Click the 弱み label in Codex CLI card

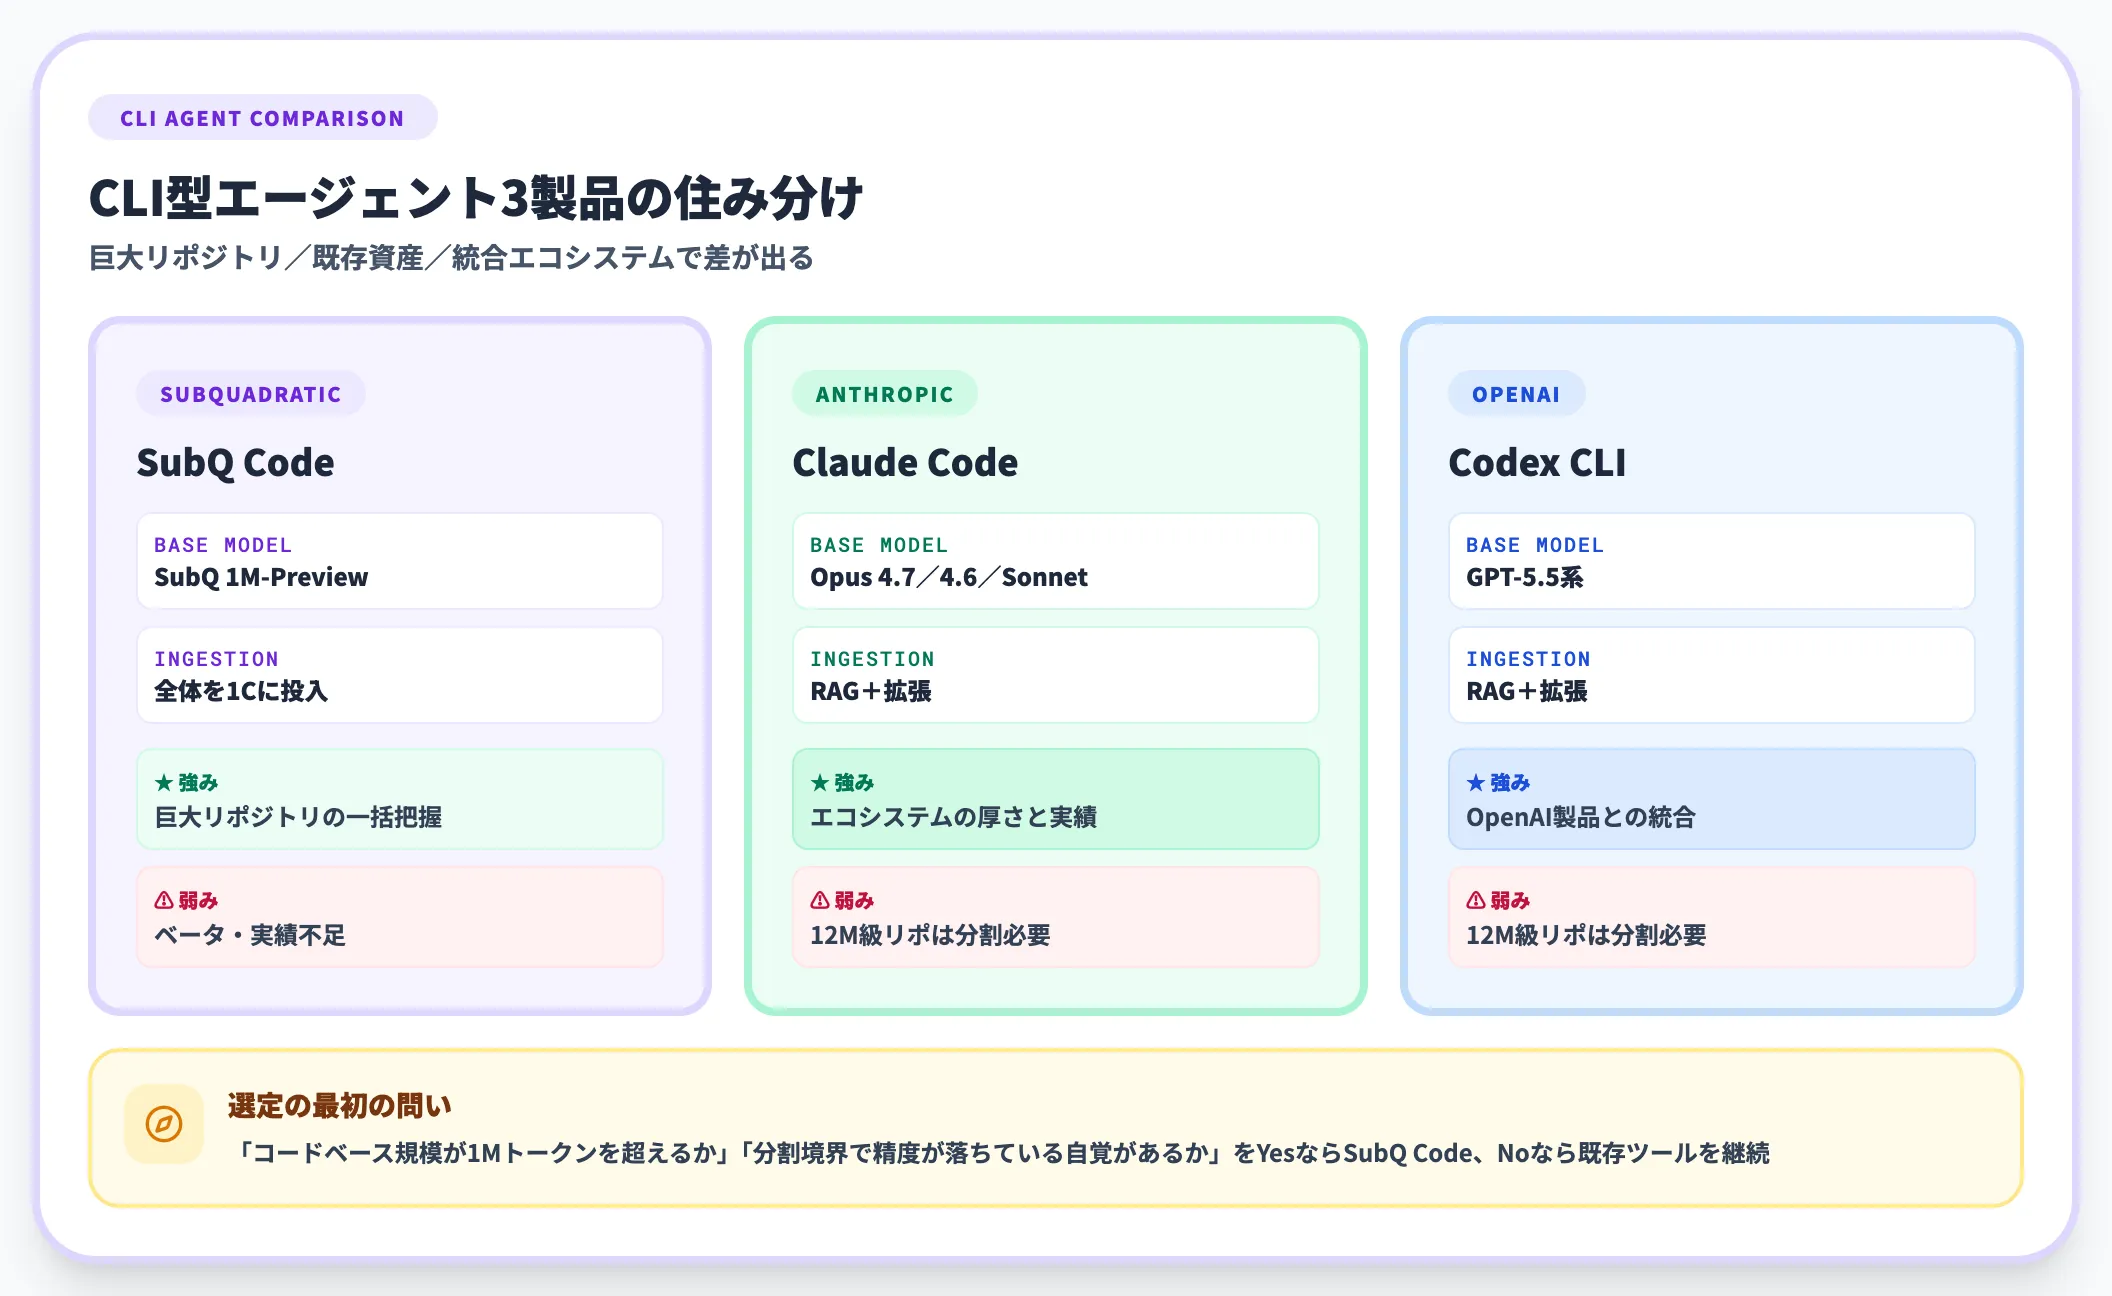[1510, 900]
